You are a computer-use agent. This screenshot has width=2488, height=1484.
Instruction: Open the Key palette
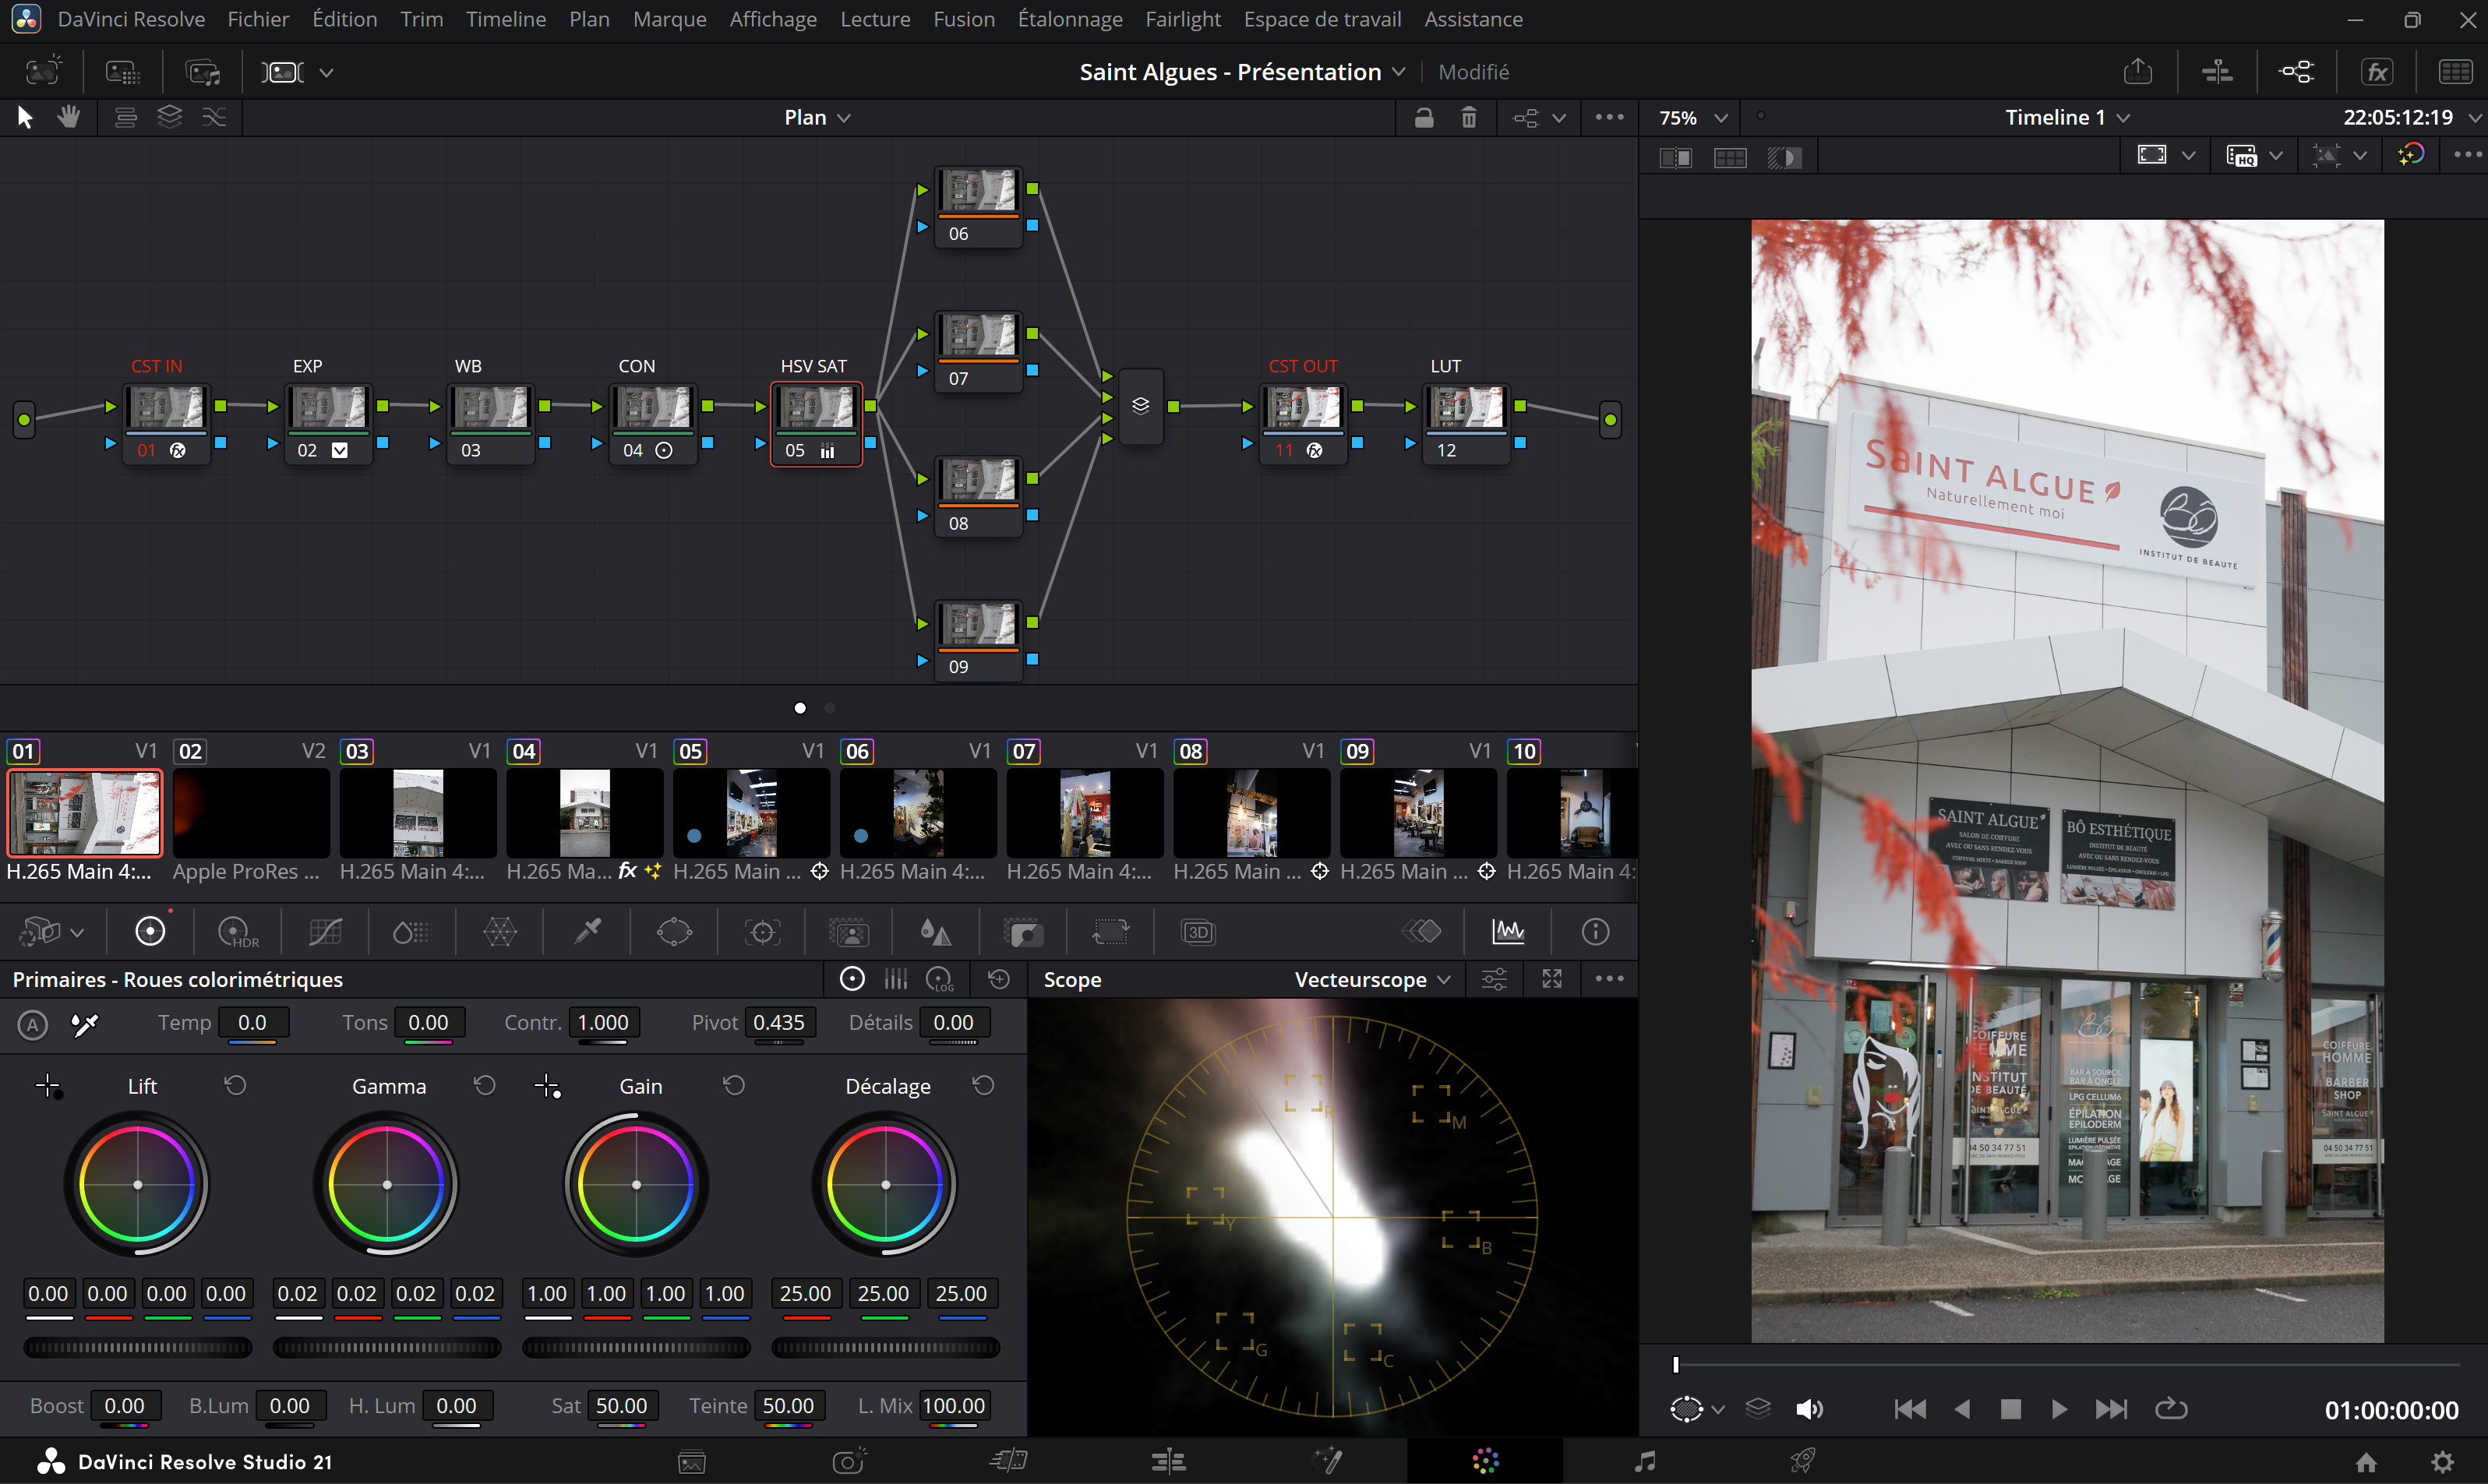(x=1023, y=932)
